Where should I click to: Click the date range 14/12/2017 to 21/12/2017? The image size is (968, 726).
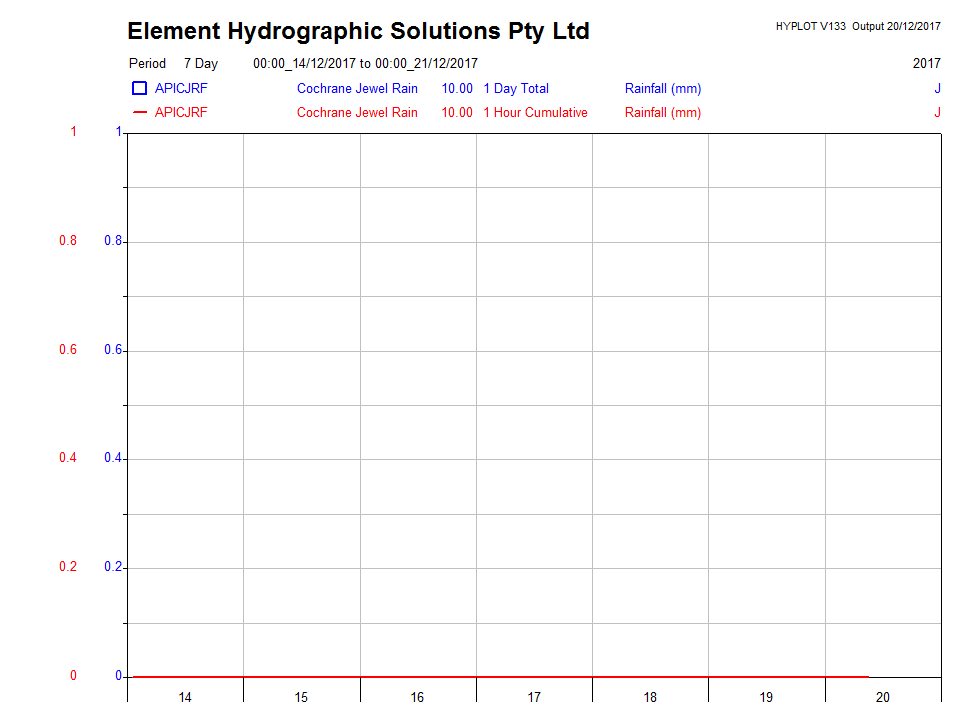click(x=365, y=64)
